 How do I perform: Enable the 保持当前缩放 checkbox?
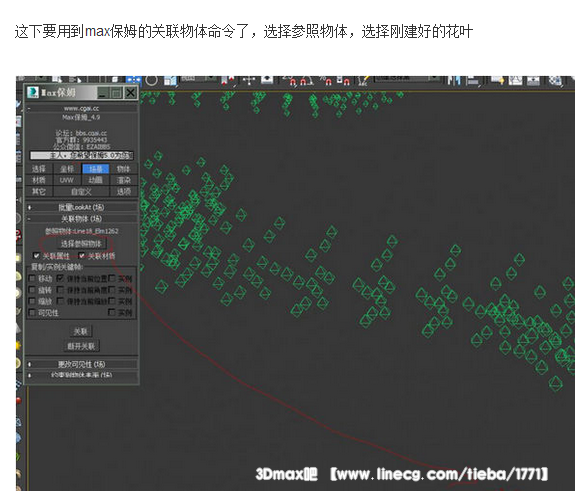60,301
